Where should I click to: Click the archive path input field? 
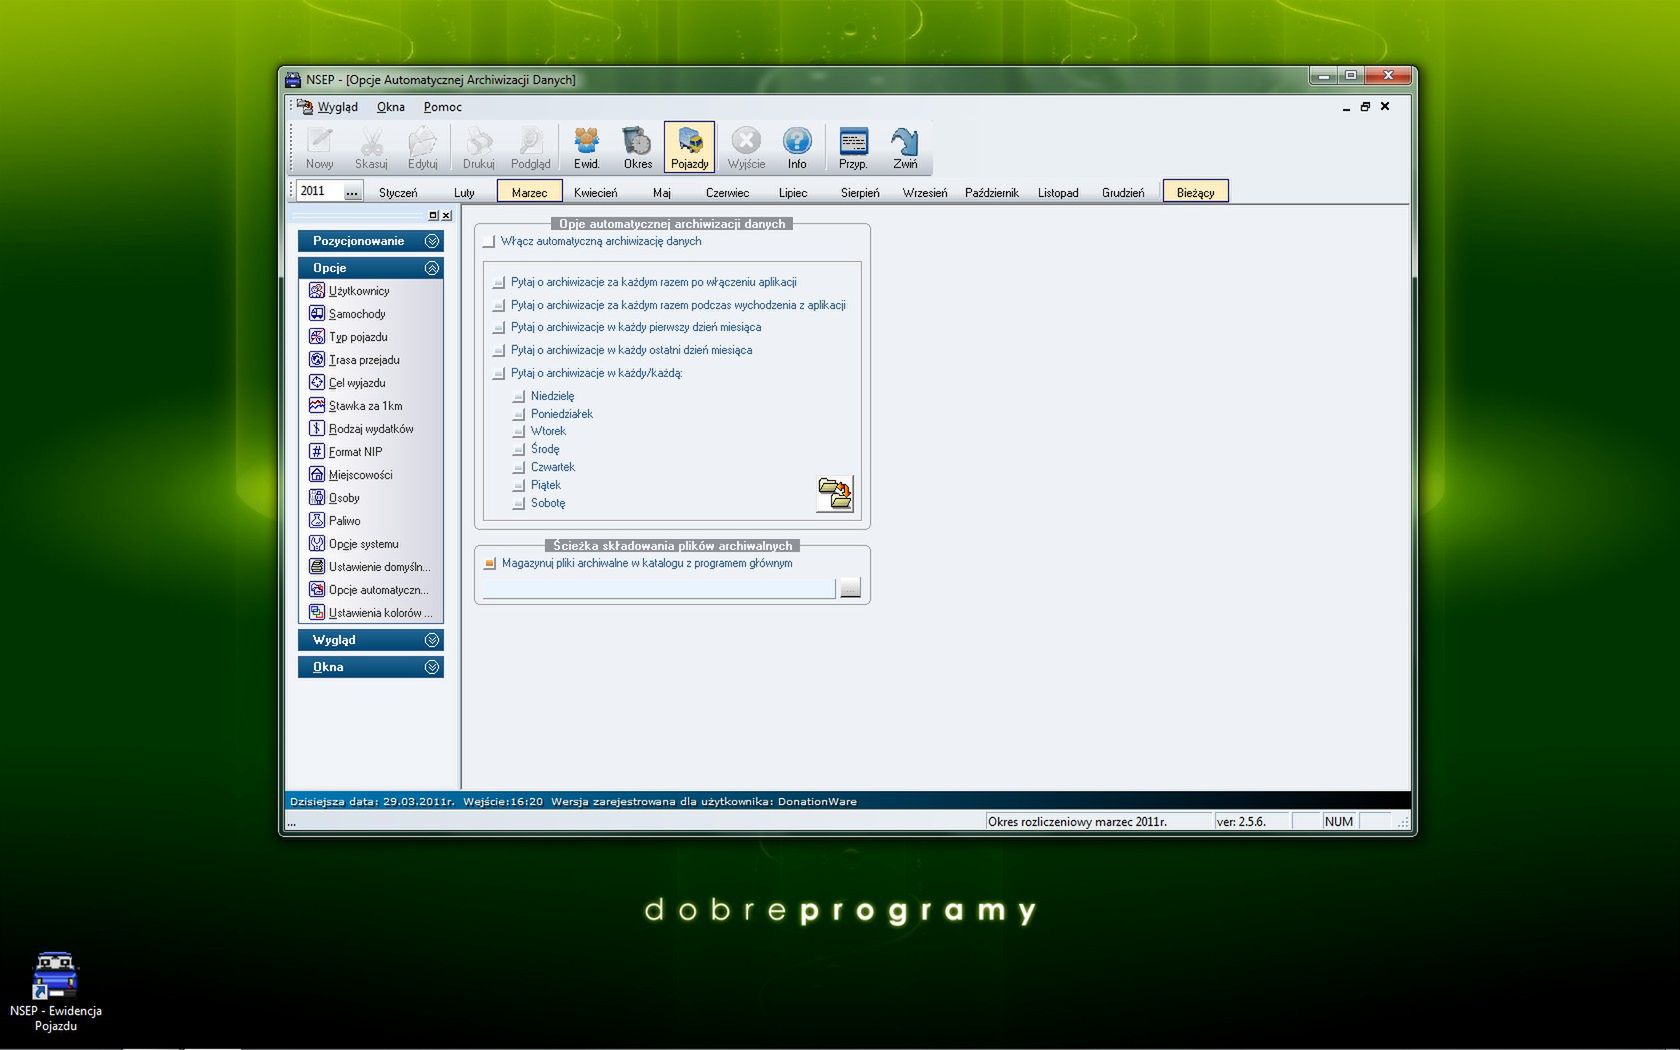[659, 588]
